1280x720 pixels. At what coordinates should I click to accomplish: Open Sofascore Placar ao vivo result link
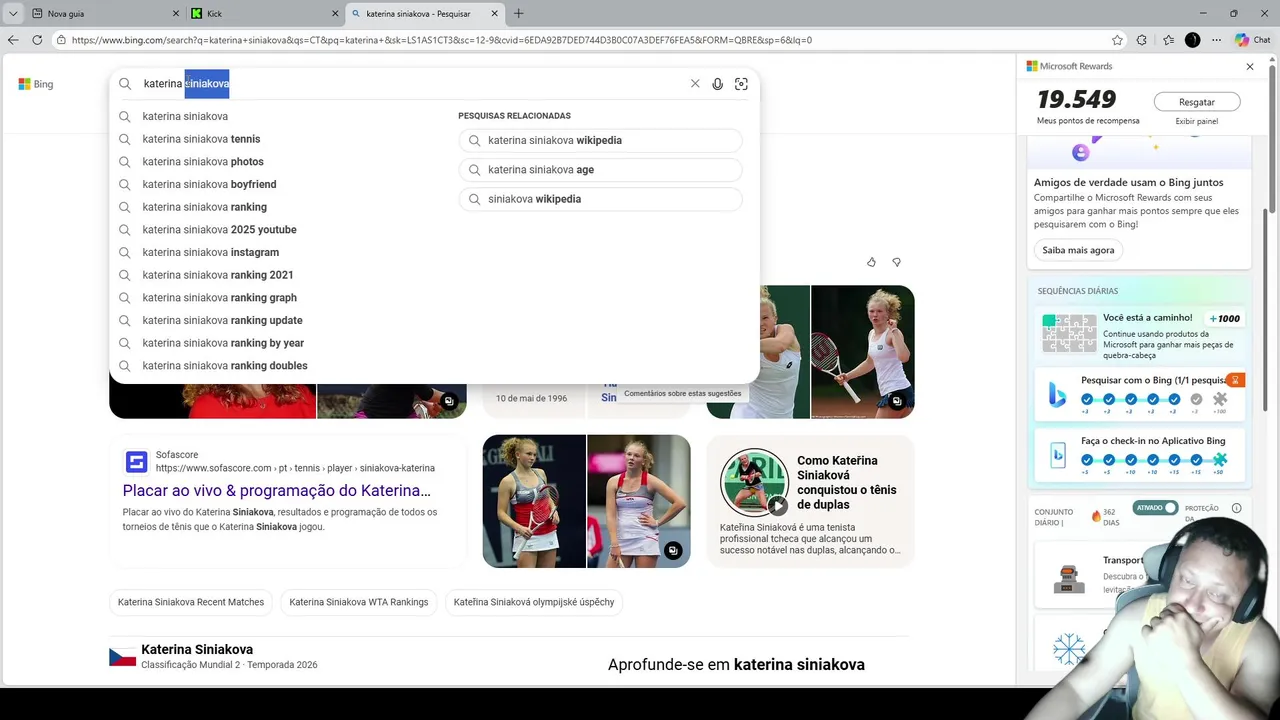click(277, 491)
